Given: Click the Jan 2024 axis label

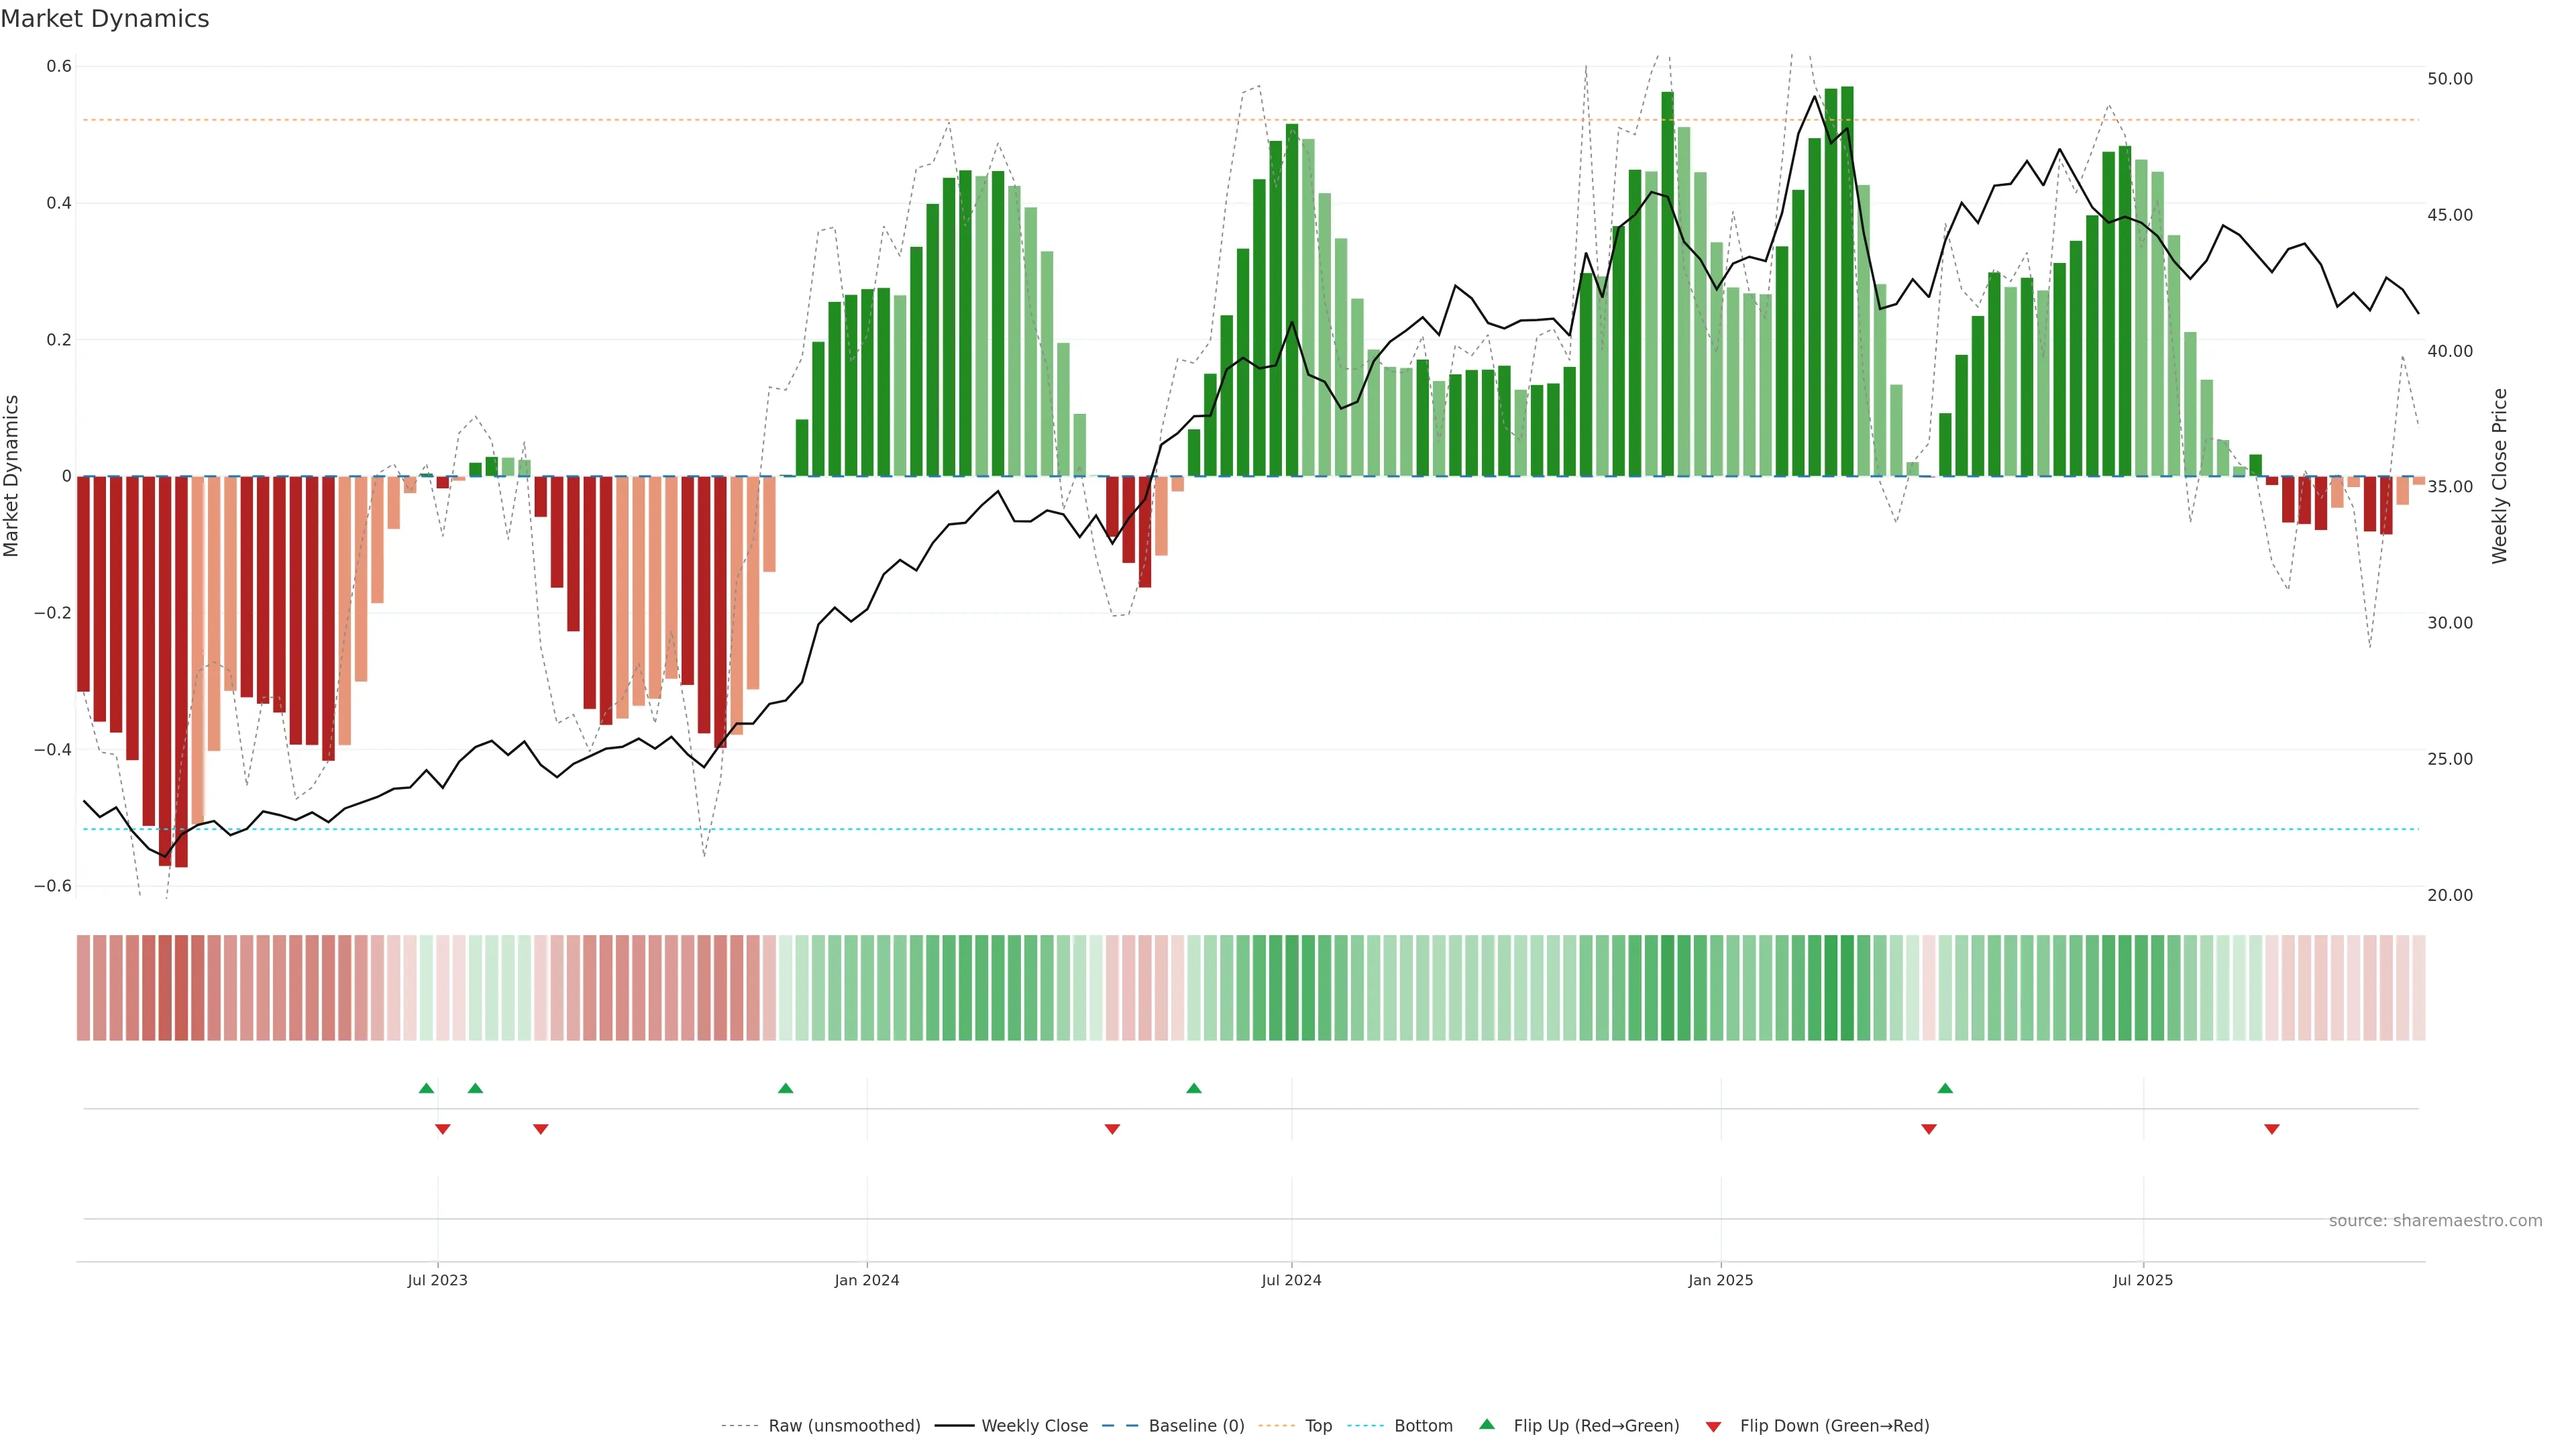Looking at the screenshot, I should pyautogui.click(x=866, y=1280).
